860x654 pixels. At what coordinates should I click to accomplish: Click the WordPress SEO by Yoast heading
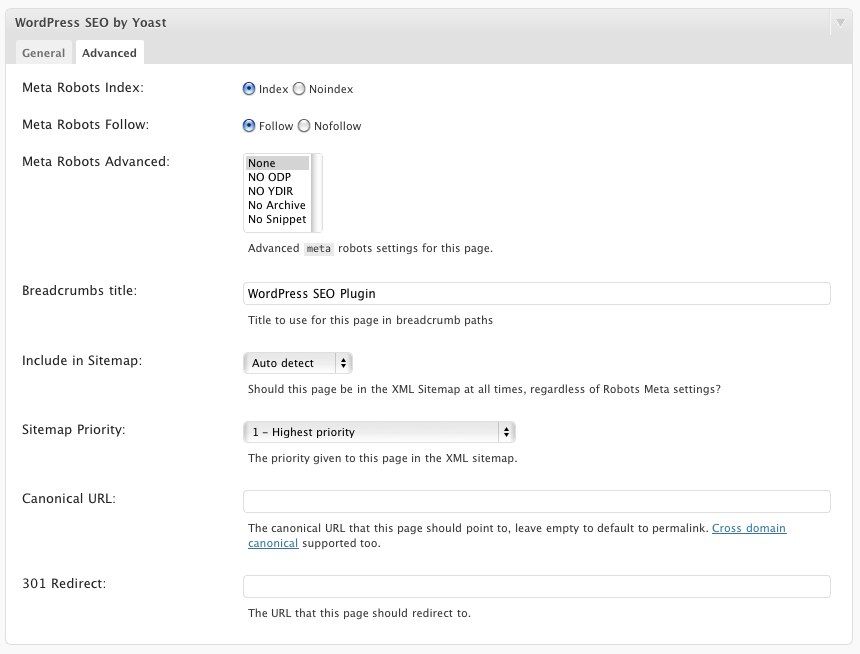click(90, 22)
